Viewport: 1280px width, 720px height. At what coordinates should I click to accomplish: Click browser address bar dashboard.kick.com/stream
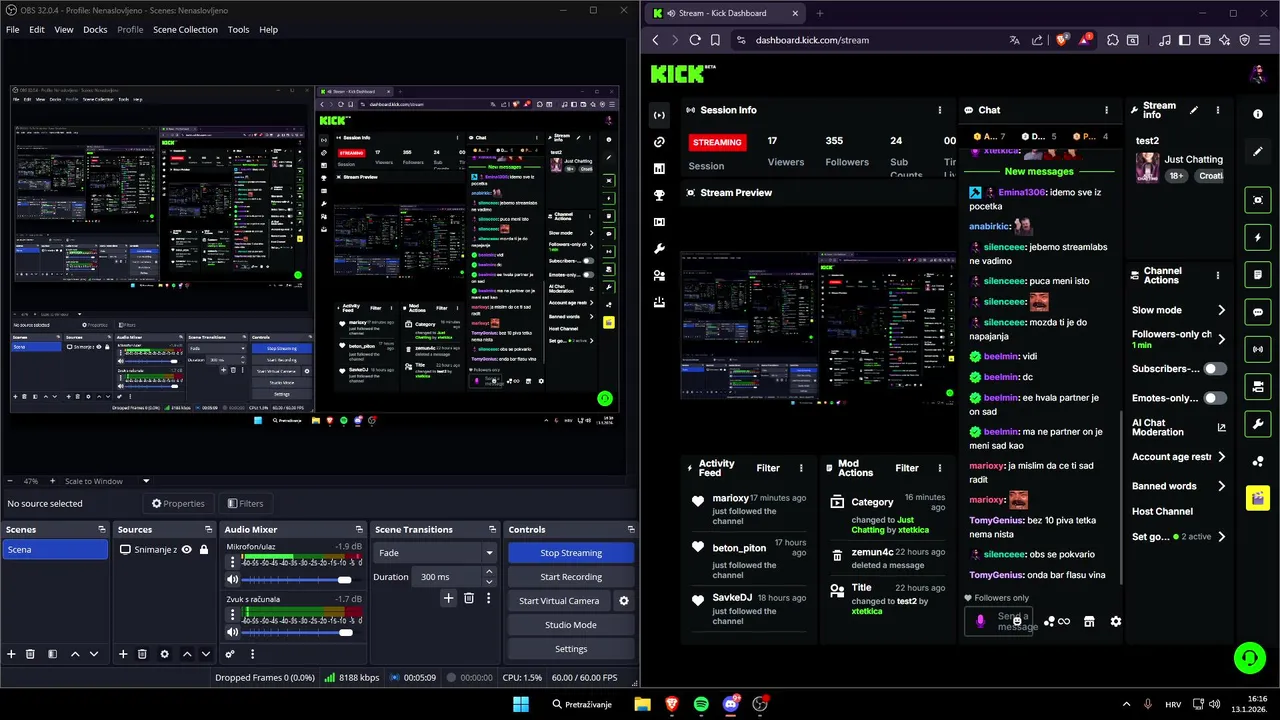click(812, 40)
